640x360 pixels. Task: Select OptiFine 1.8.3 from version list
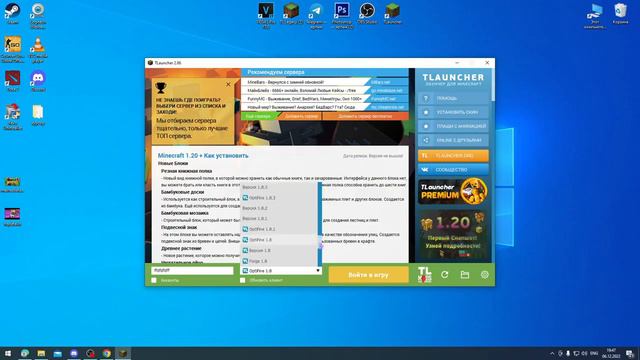point(279,198)
